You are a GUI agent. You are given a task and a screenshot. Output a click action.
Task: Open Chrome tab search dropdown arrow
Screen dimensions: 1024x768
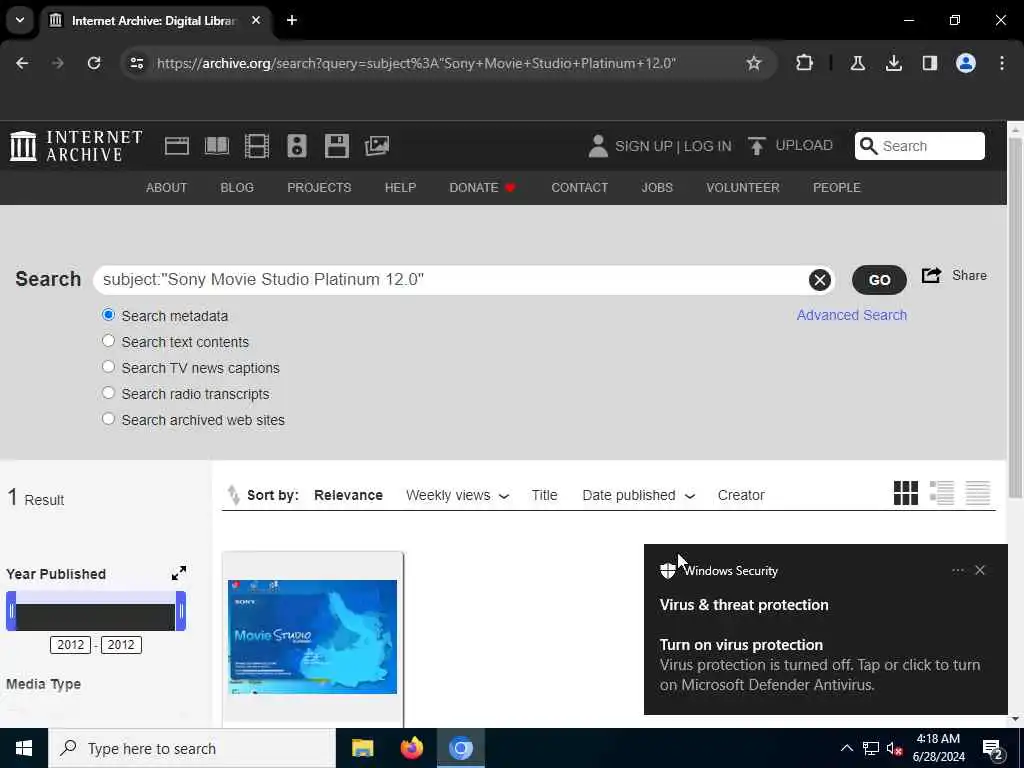point(20,20)
